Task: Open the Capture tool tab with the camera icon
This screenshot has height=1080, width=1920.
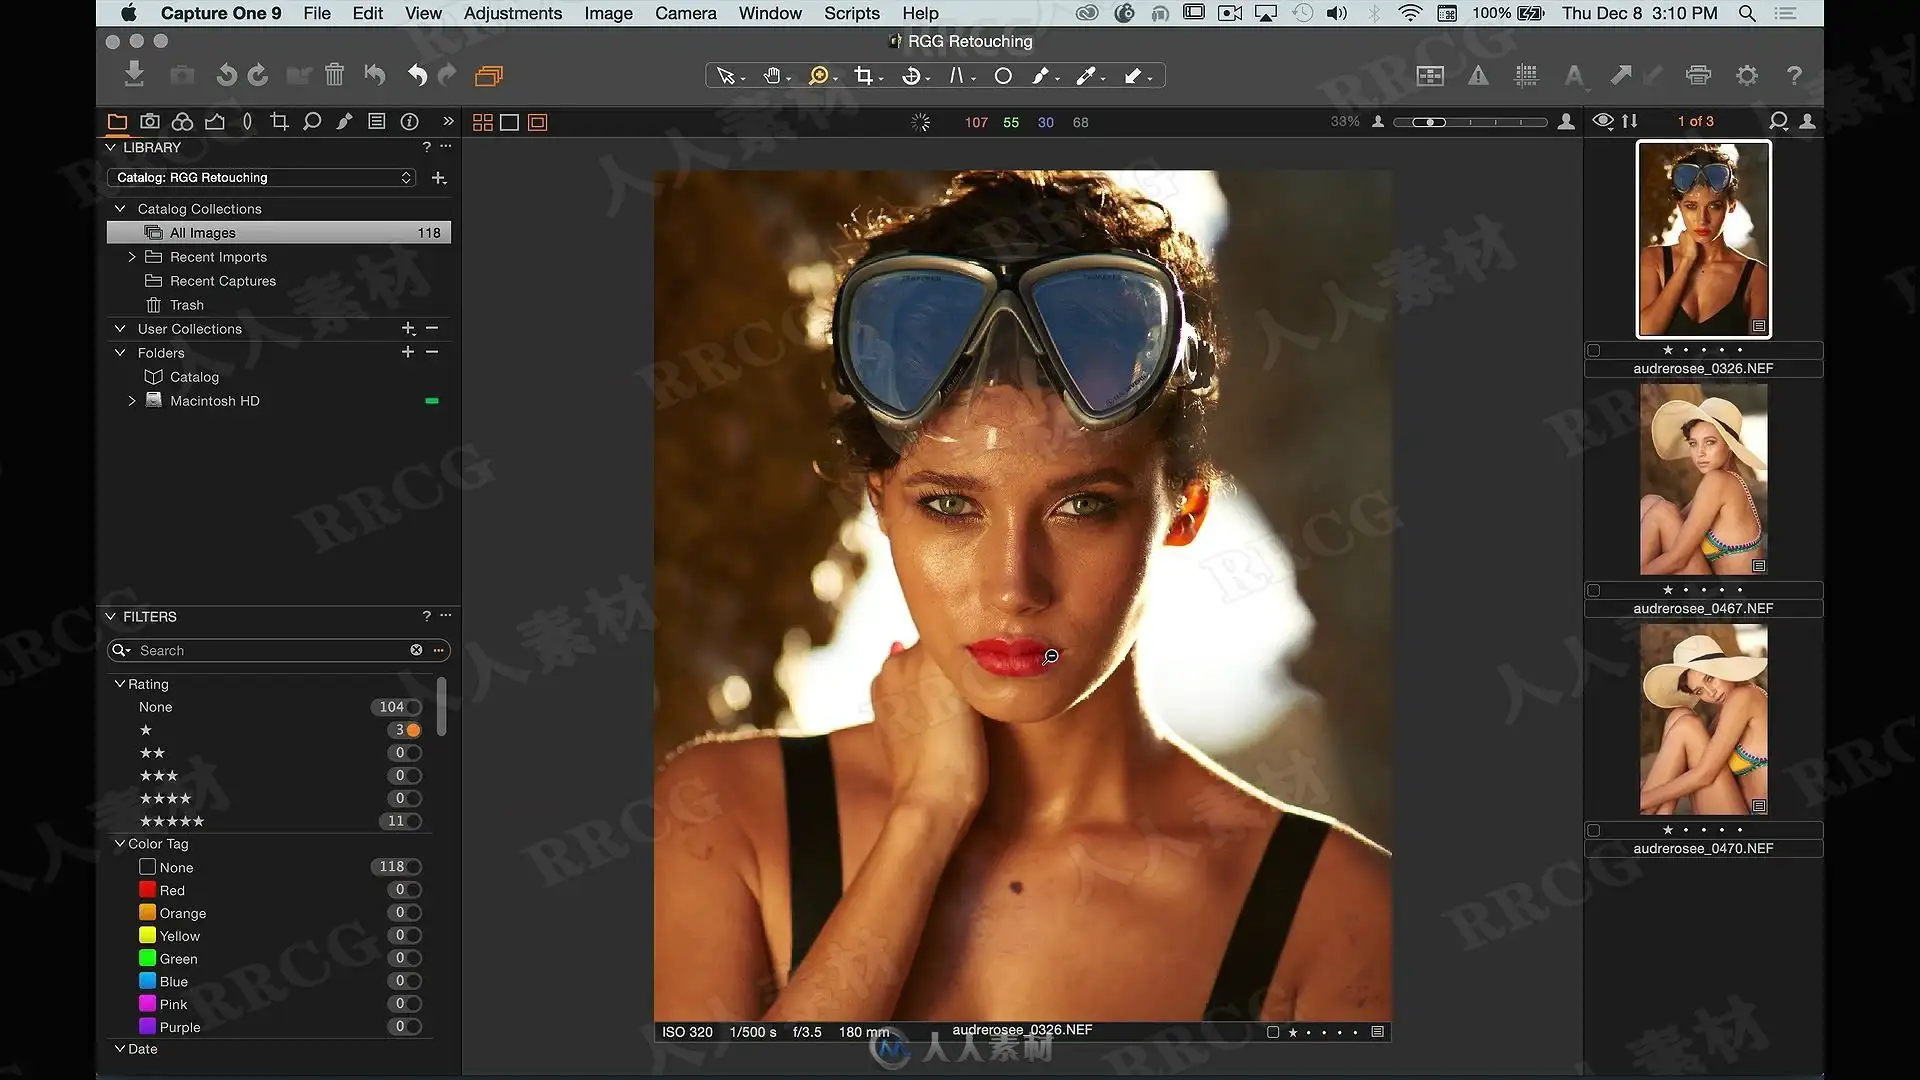Action: point(150,122)
